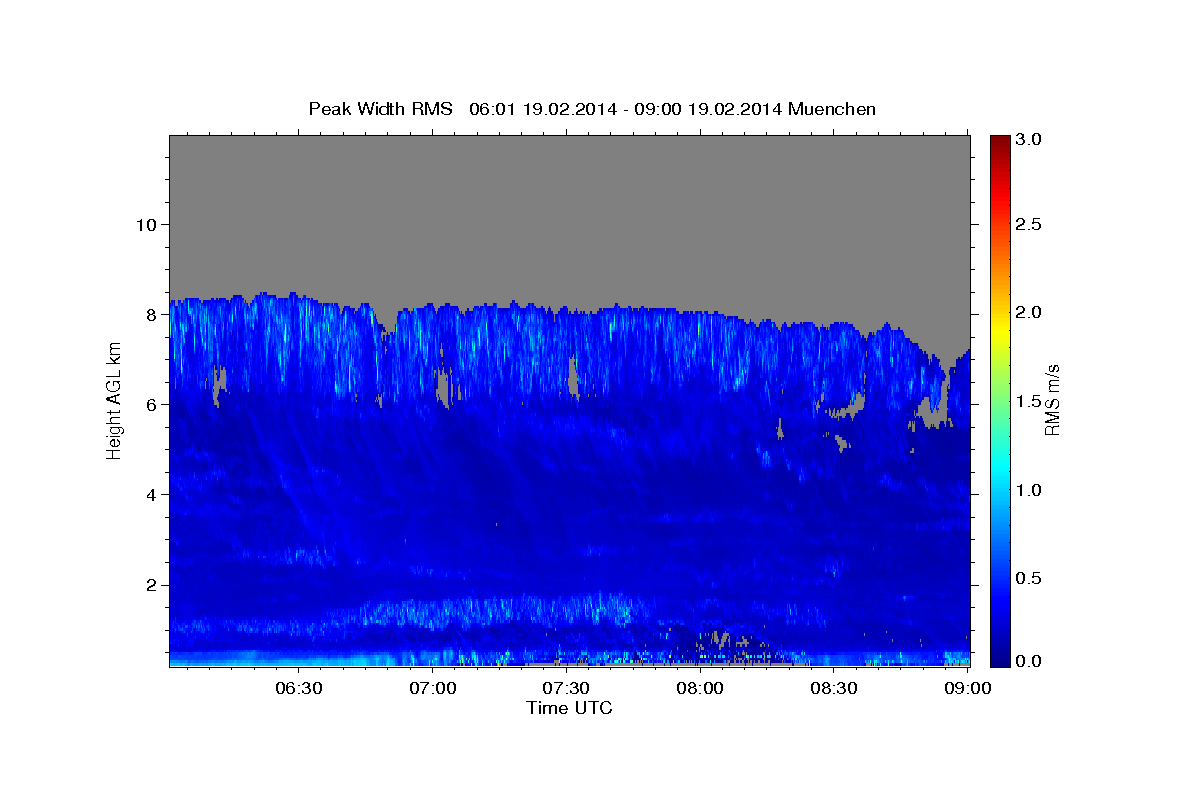The image size is (1200, 800).
Task: Click the 08:00 time tick label
Action: [x=700, y=689]
